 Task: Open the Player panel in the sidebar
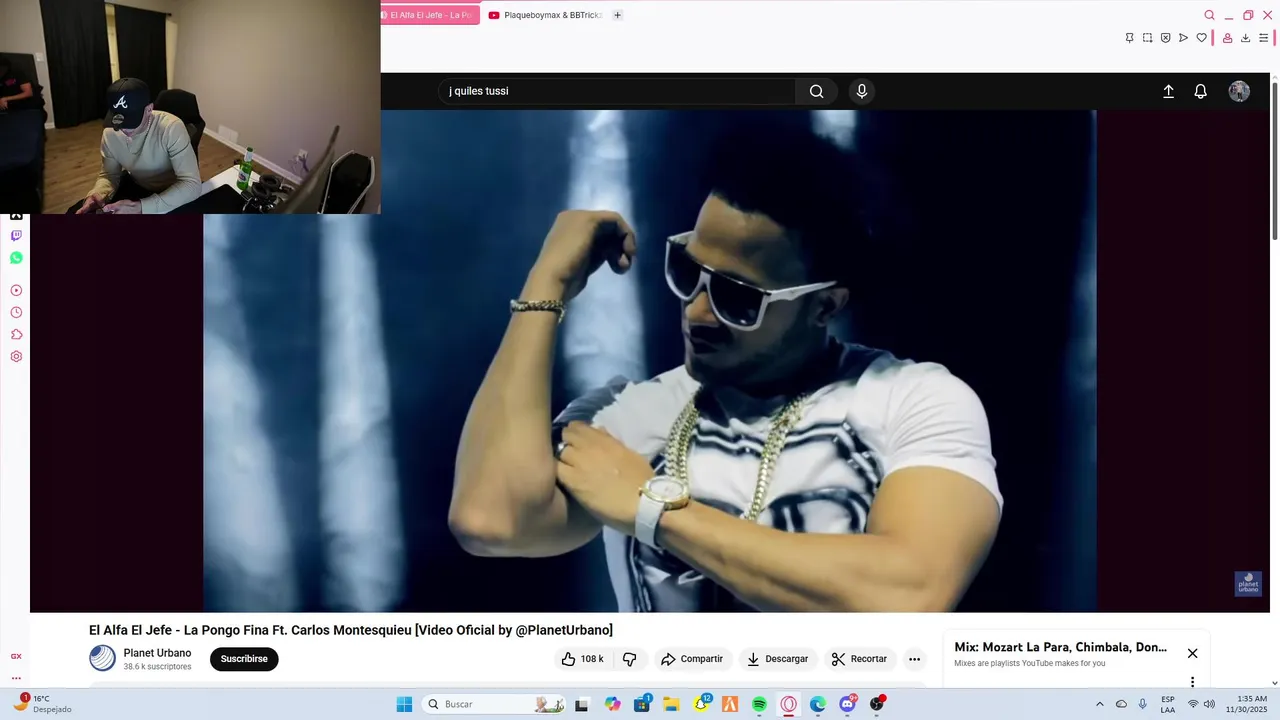(x=16, y=290)
